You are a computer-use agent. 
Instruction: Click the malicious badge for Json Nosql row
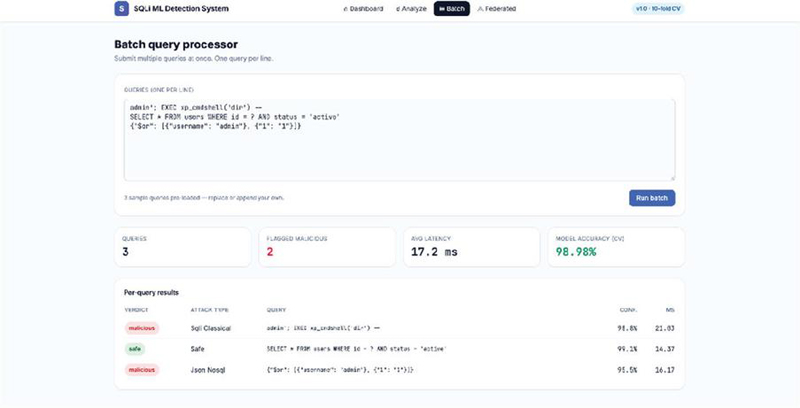142,370
